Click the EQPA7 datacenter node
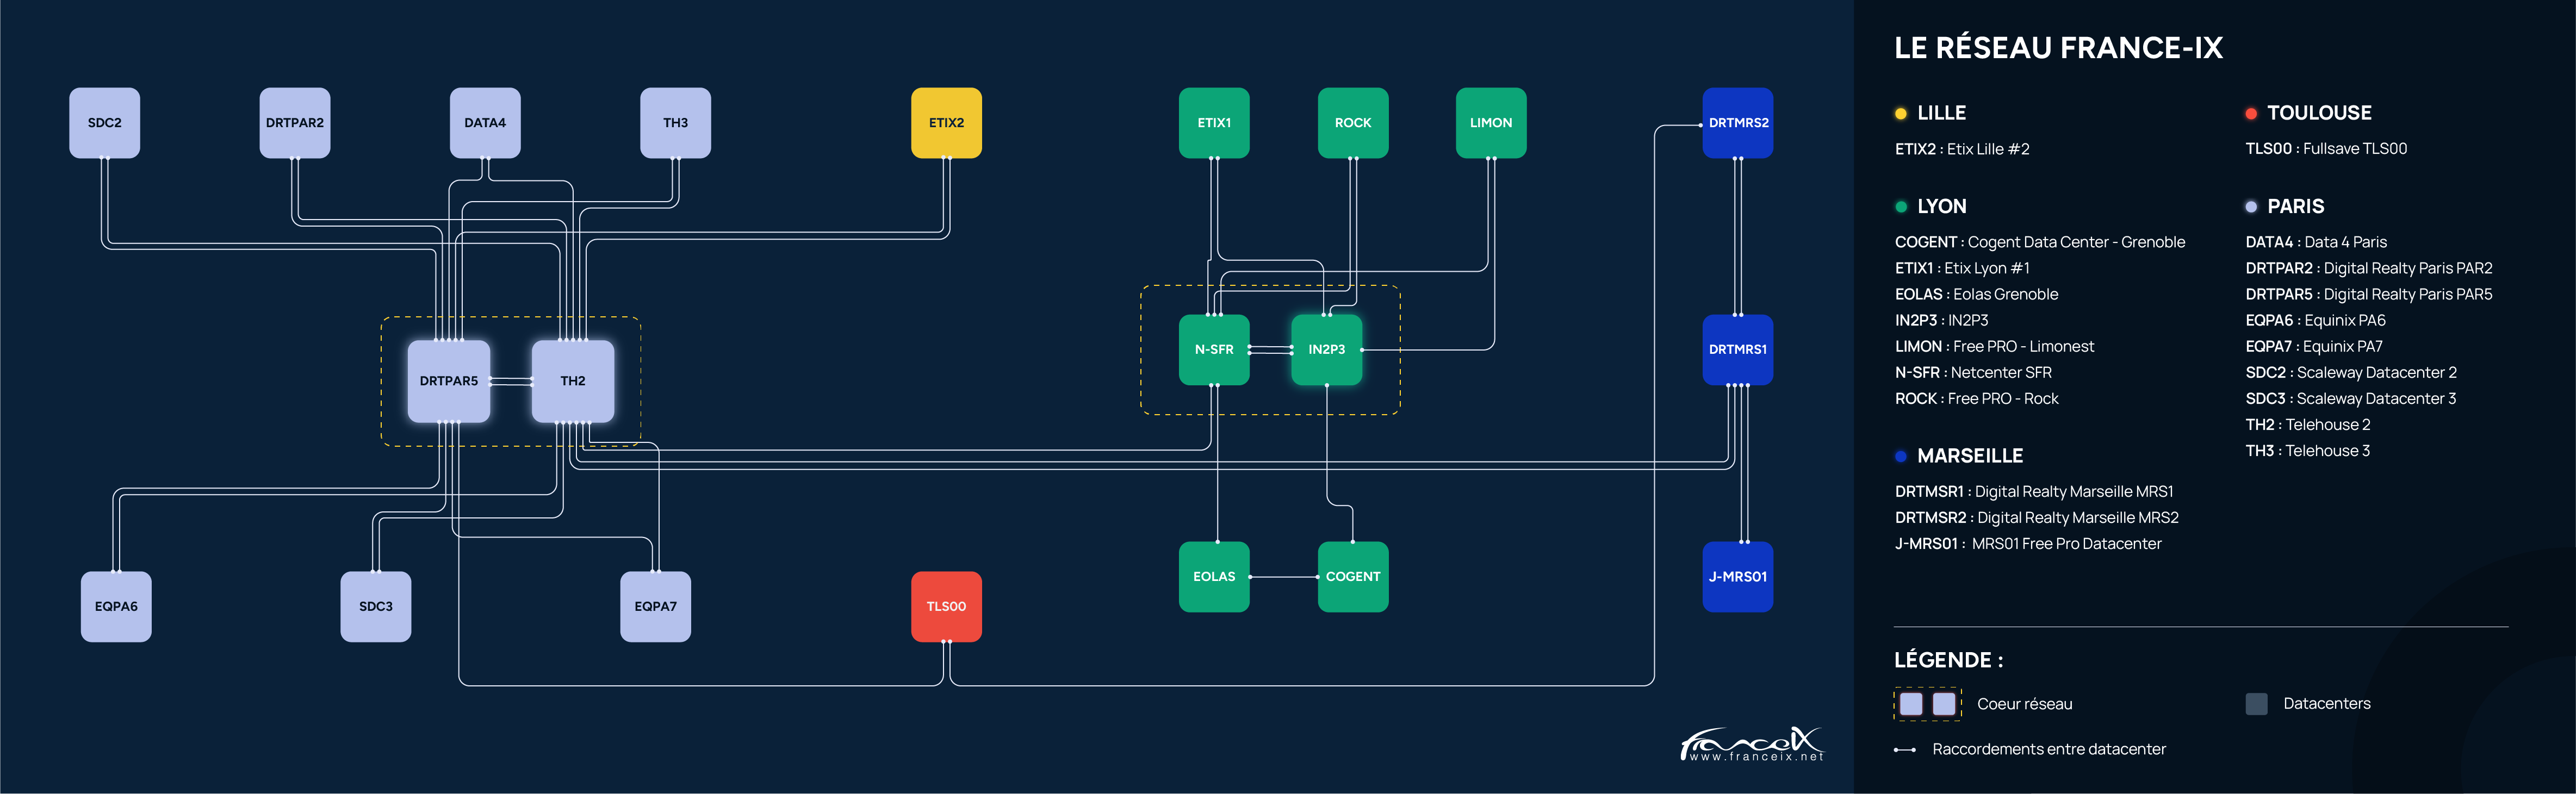Image resolution: width=2576 pixels, height=794 pixels. point(656,607)
